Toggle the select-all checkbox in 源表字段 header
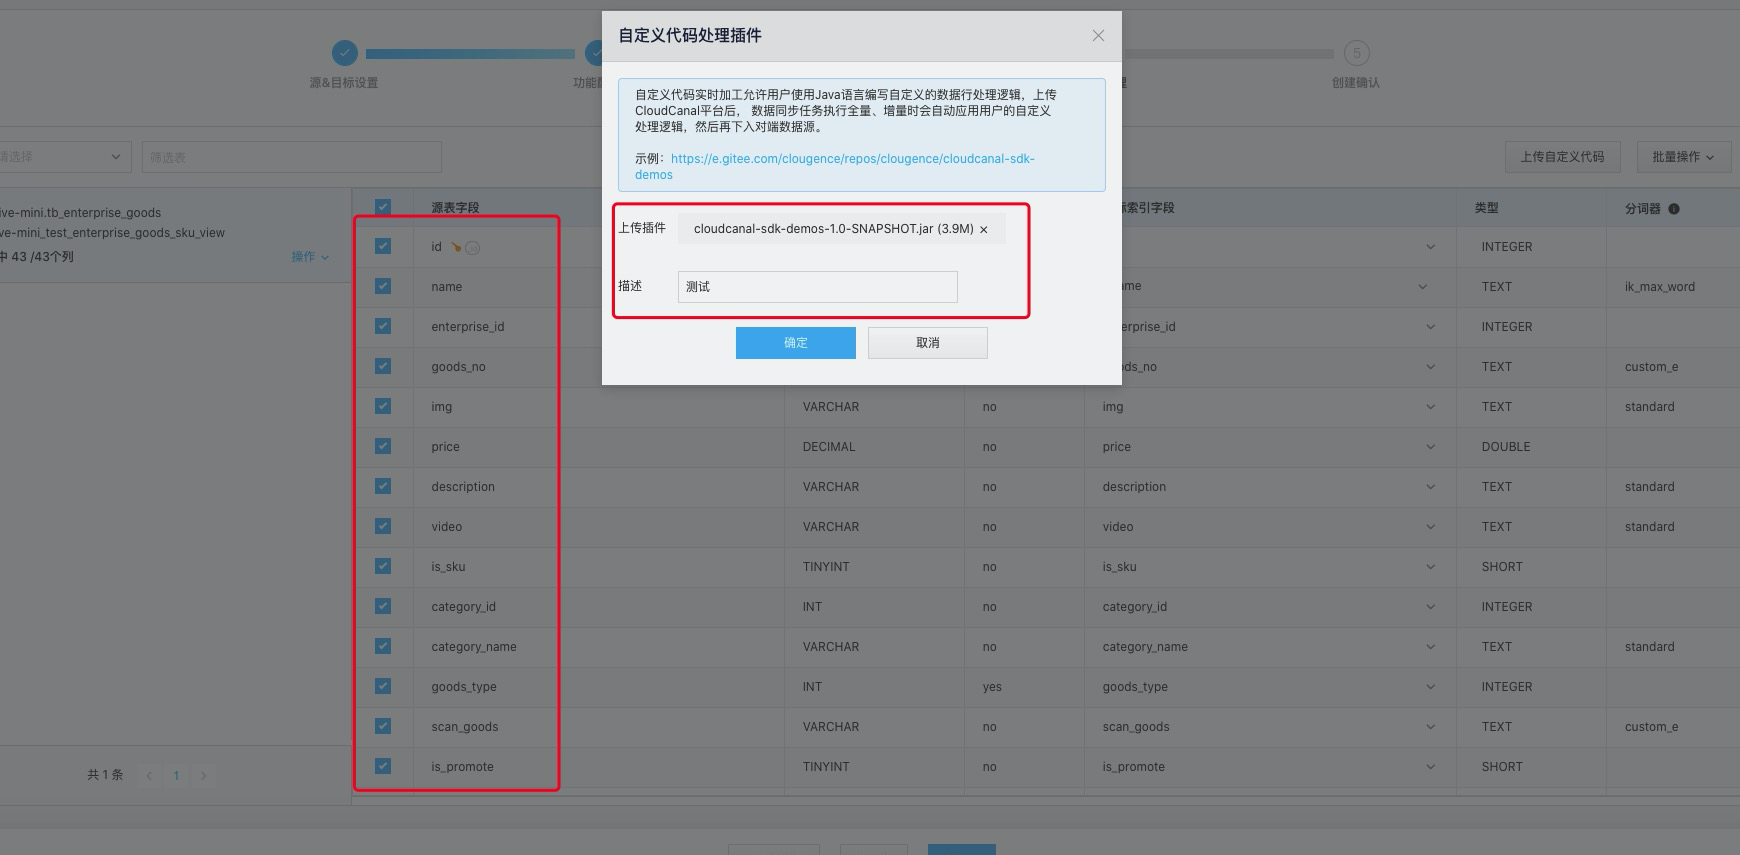This screenshot has height=855, width=1740. point(383,207)
